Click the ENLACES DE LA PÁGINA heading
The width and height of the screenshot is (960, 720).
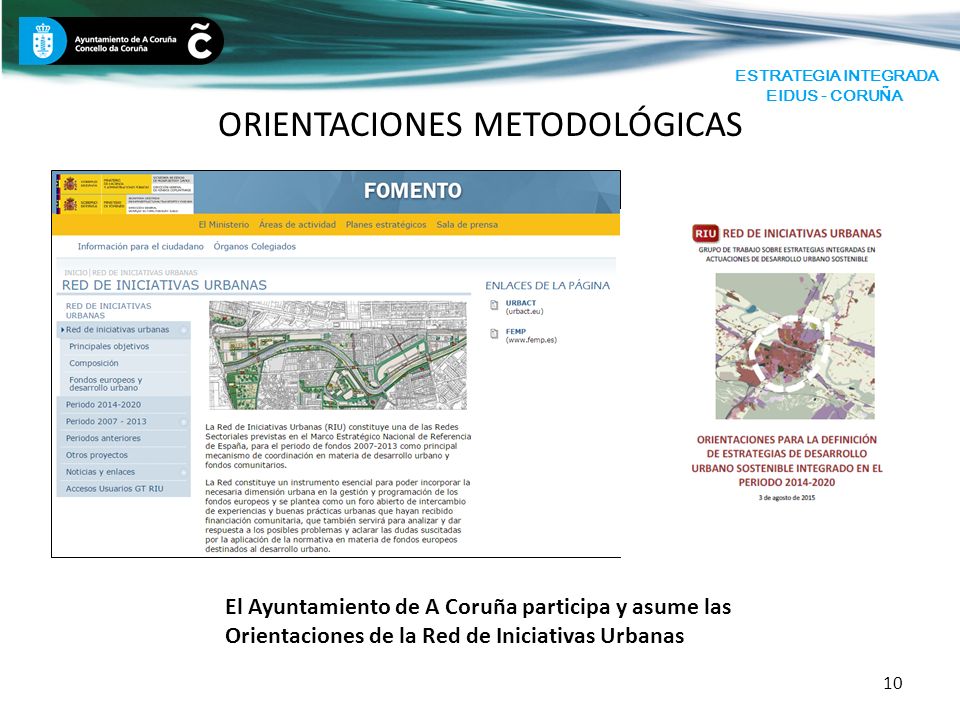point(547,285)
